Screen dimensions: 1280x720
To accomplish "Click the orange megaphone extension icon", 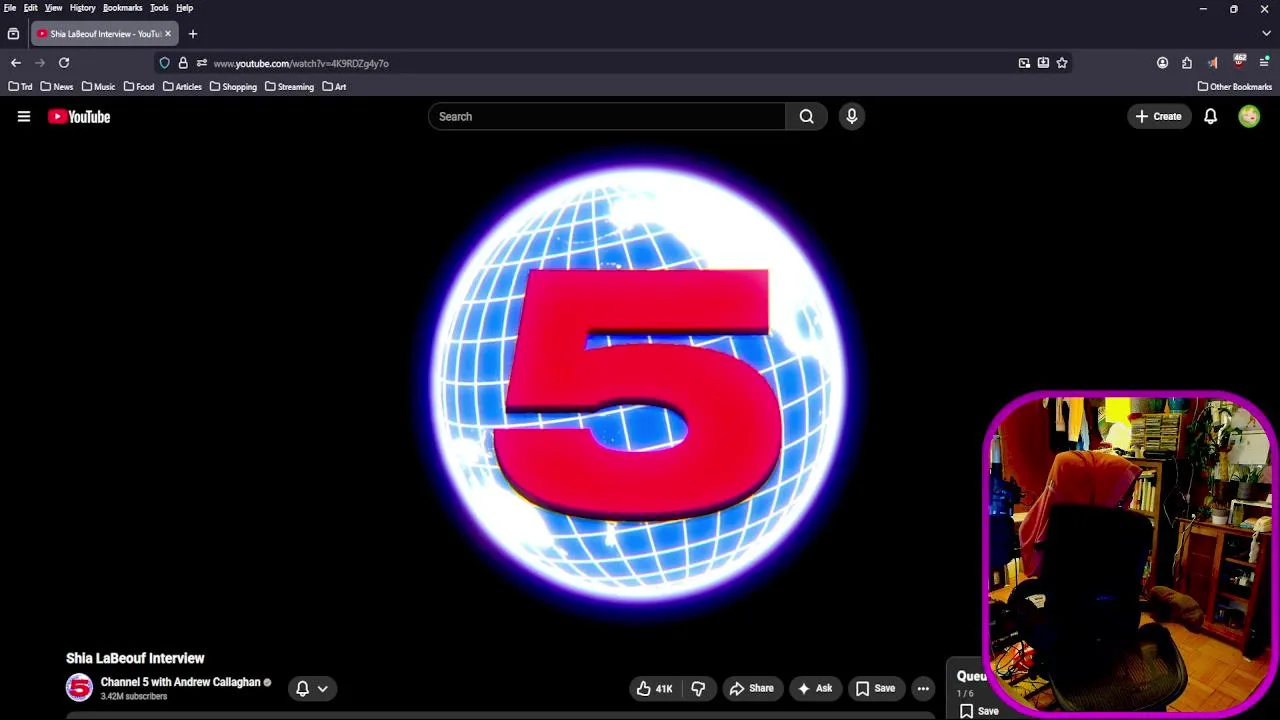I will (1212, 63).
